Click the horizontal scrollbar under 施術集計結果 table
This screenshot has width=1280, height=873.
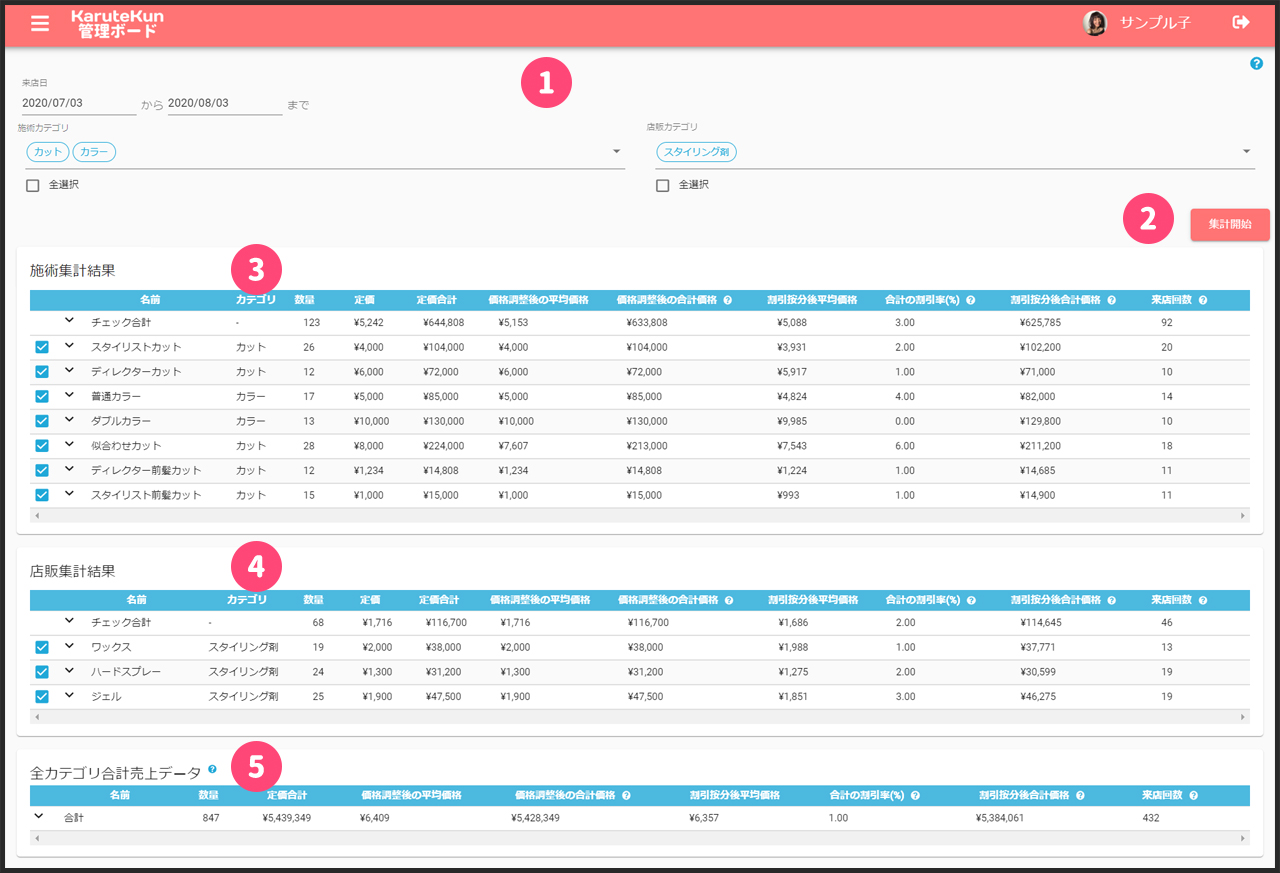640,516
